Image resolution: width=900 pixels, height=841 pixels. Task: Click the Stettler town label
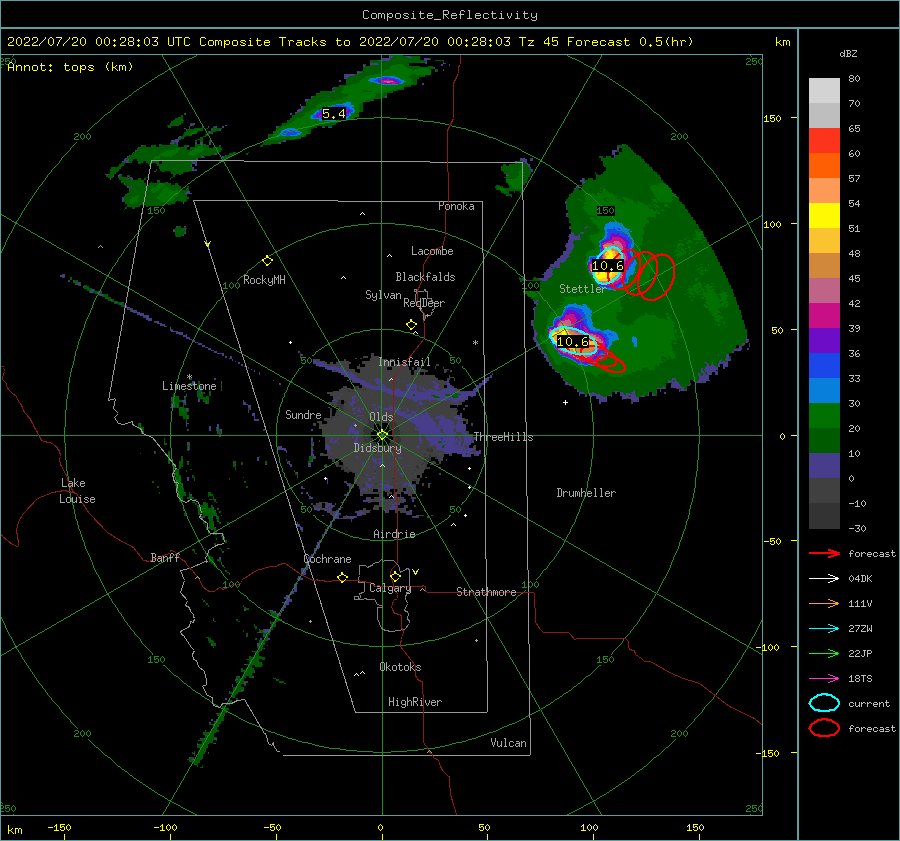coord(582,289)
